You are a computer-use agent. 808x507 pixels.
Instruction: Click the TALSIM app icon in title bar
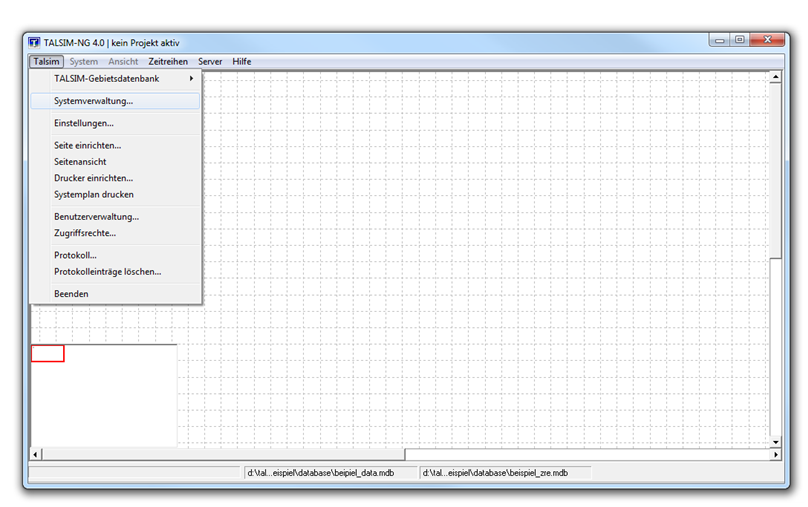(35, 43)
